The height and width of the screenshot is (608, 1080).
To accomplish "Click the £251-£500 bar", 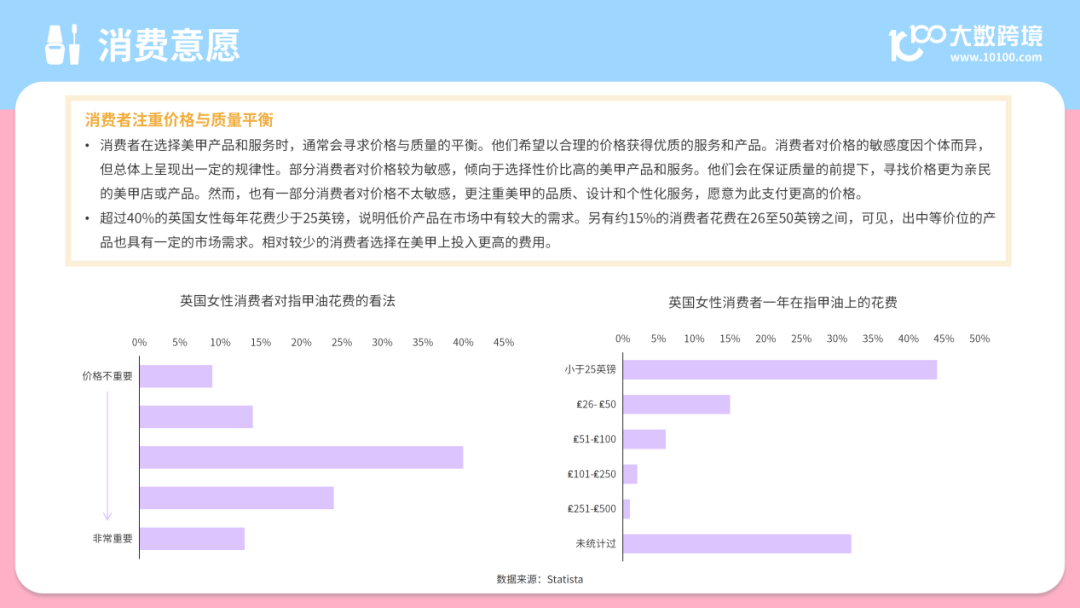I will pyautogui.click(x=627, y=509).
